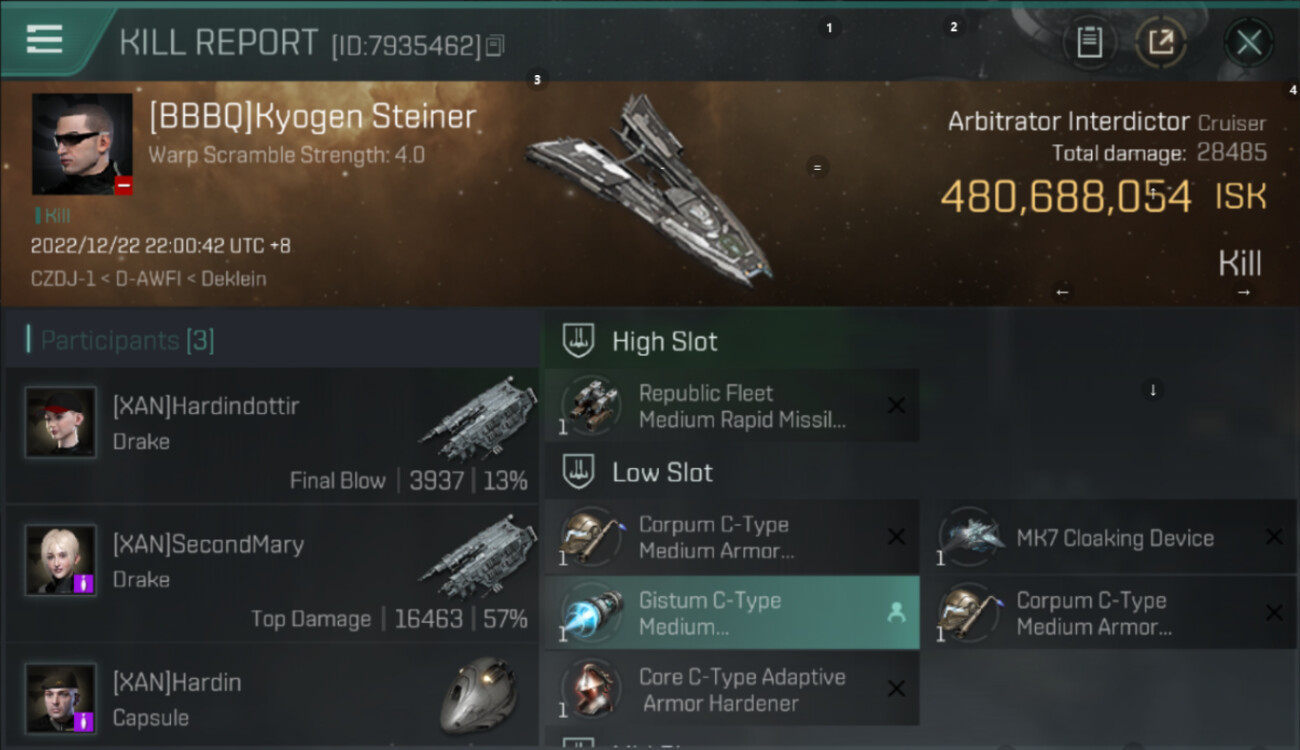
Task: Share kill report via export icon
Action: 1161,42
